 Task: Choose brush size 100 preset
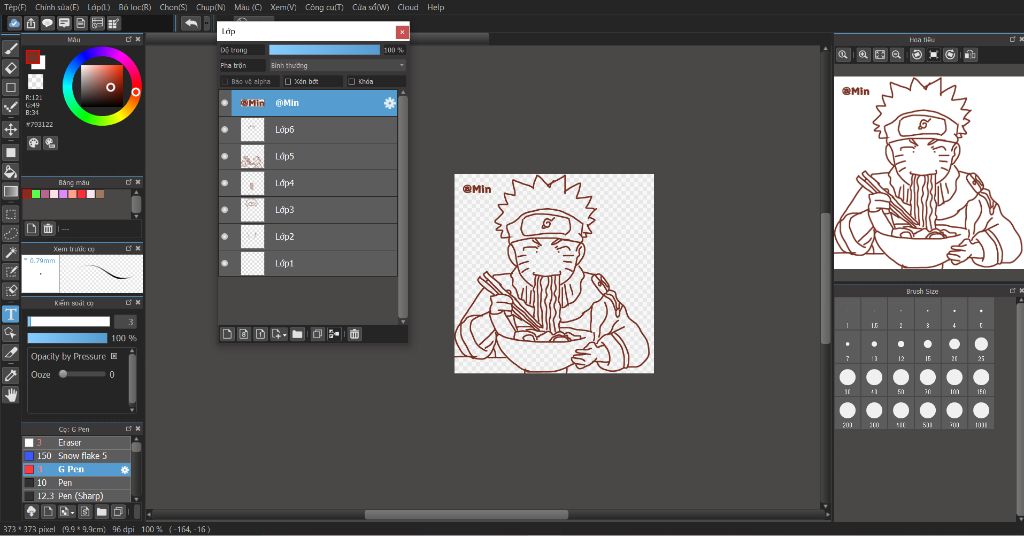[x=954, y=381]
